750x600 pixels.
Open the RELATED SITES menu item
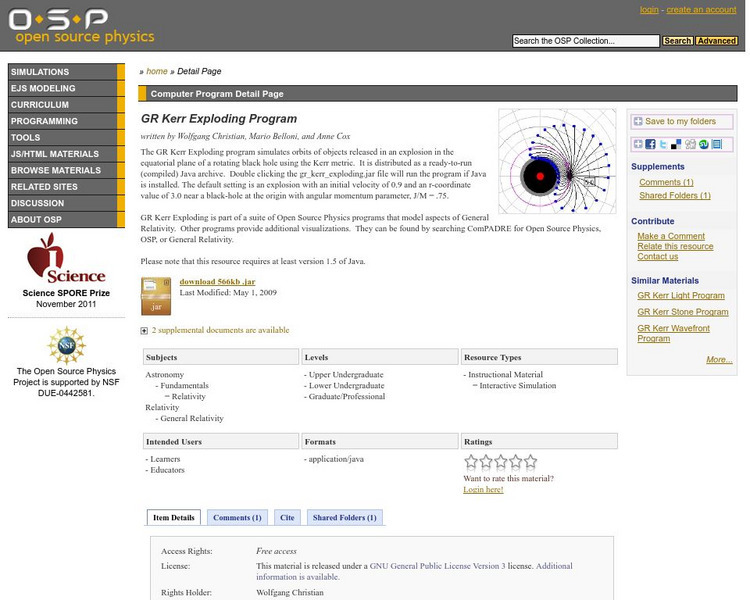coord(66,187)
